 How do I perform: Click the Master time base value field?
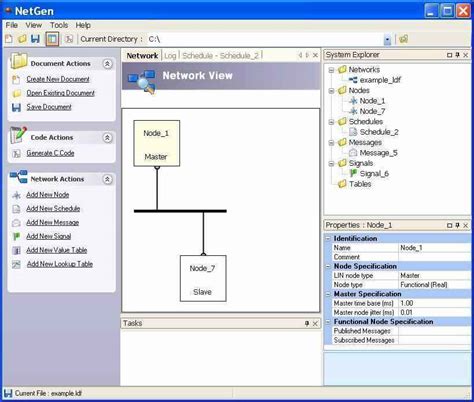coord(435,303)
